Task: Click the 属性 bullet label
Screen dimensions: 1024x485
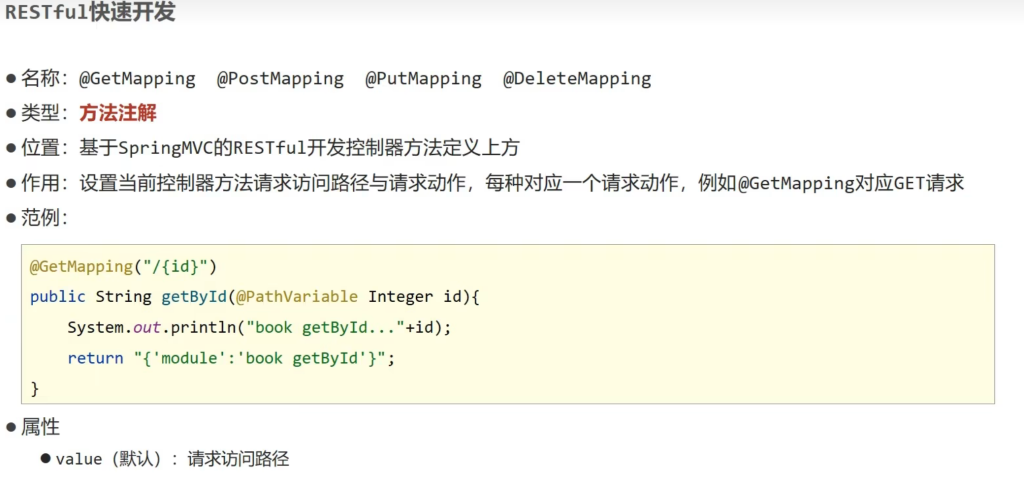Action: pos(40,427)
